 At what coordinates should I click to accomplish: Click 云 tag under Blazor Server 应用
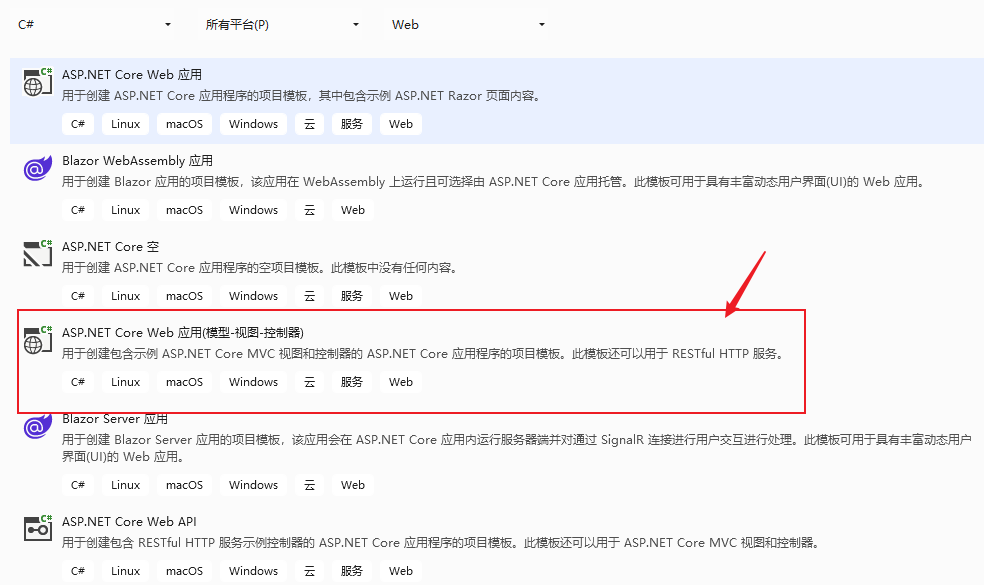(x=309, y=485)
